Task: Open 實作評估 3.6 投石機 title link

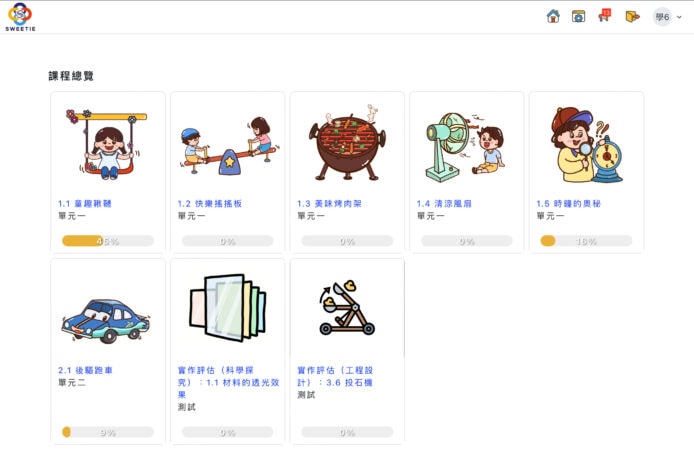Action: (x=335, y=376)
